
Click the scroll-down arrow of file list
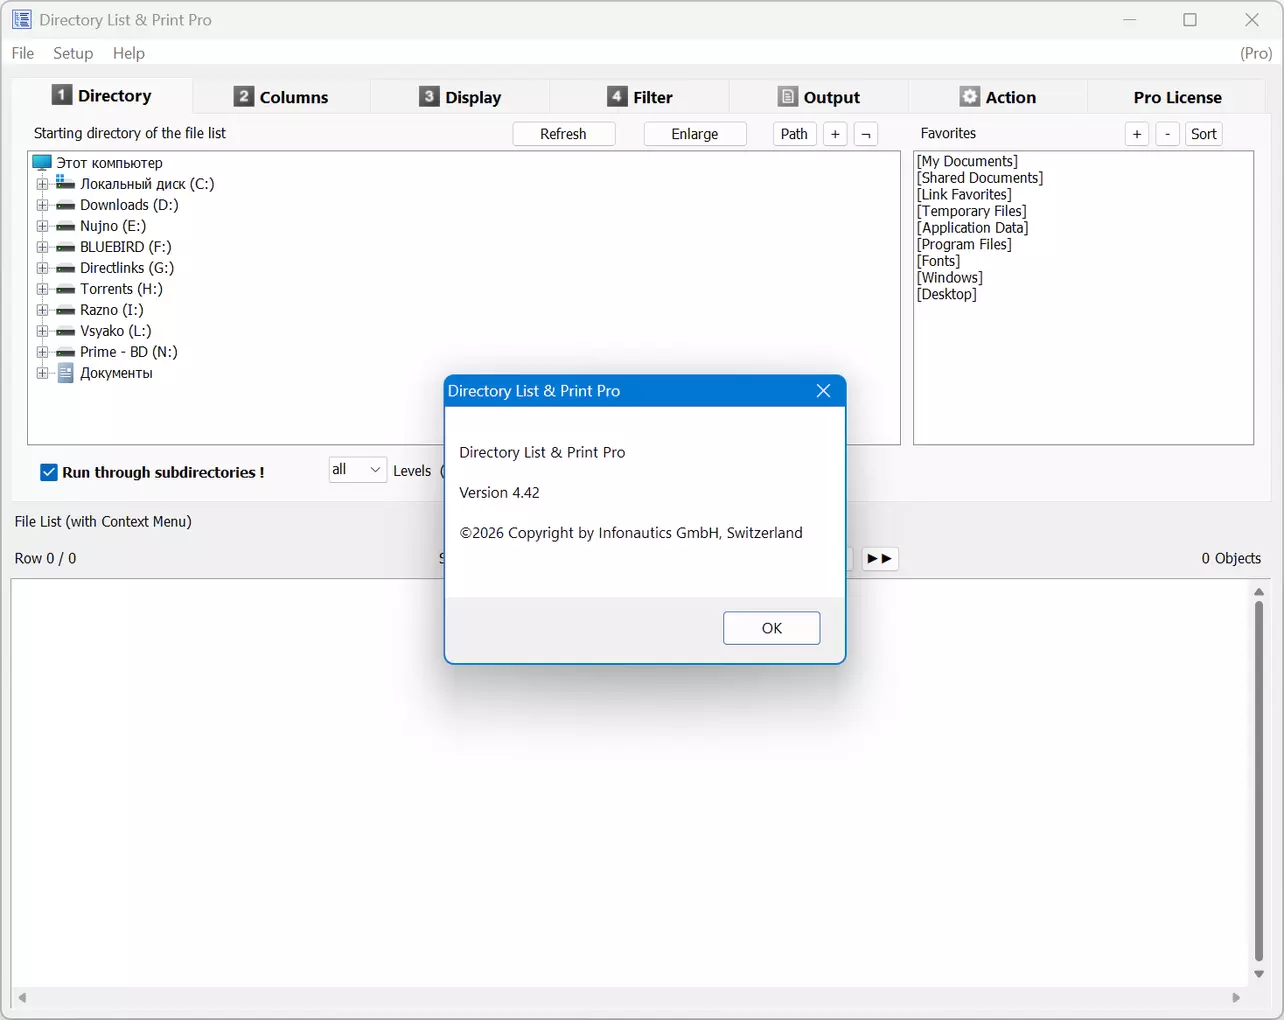tap(1259, 974)
